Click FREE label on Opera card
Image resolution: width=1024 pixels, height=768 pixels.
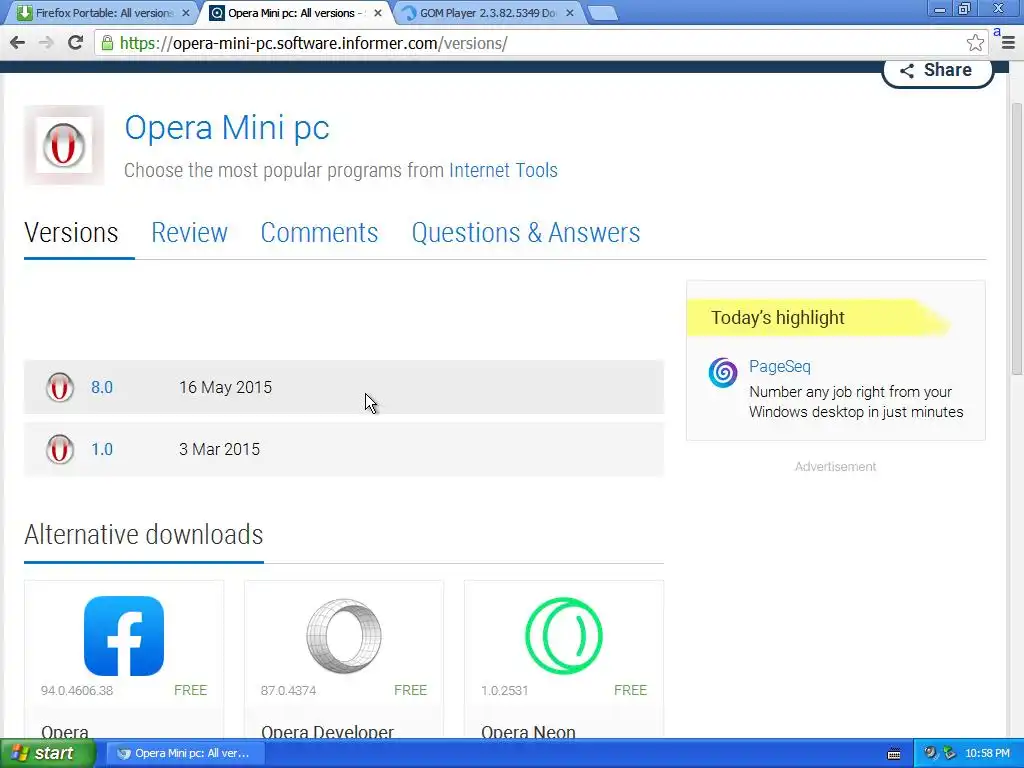pyautogui.click(x=191, y=690)
